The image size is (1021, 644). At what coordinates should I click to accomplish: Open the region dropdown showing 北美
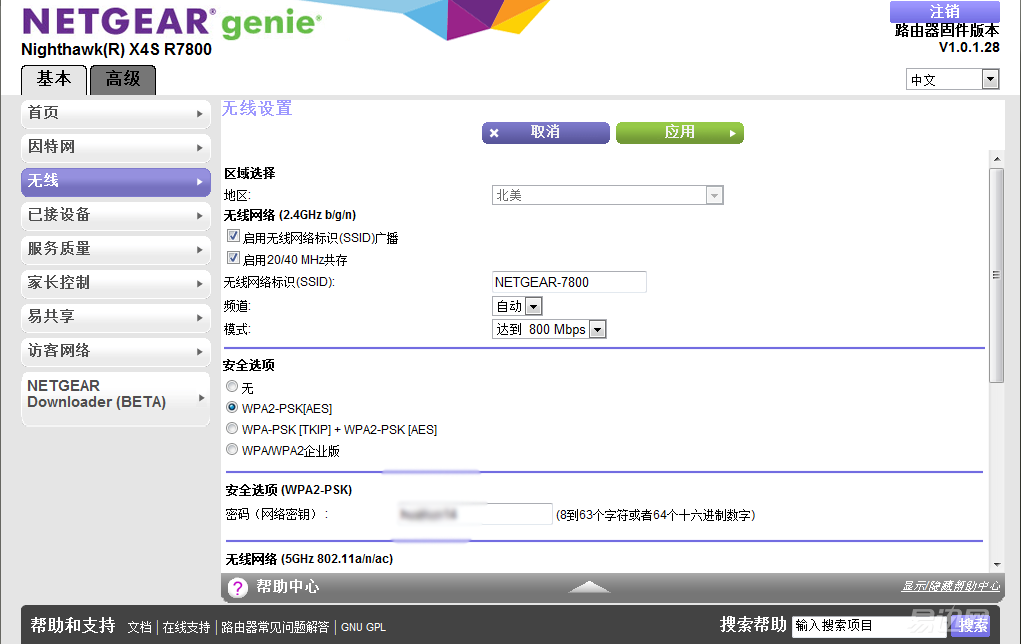(608, 195)
